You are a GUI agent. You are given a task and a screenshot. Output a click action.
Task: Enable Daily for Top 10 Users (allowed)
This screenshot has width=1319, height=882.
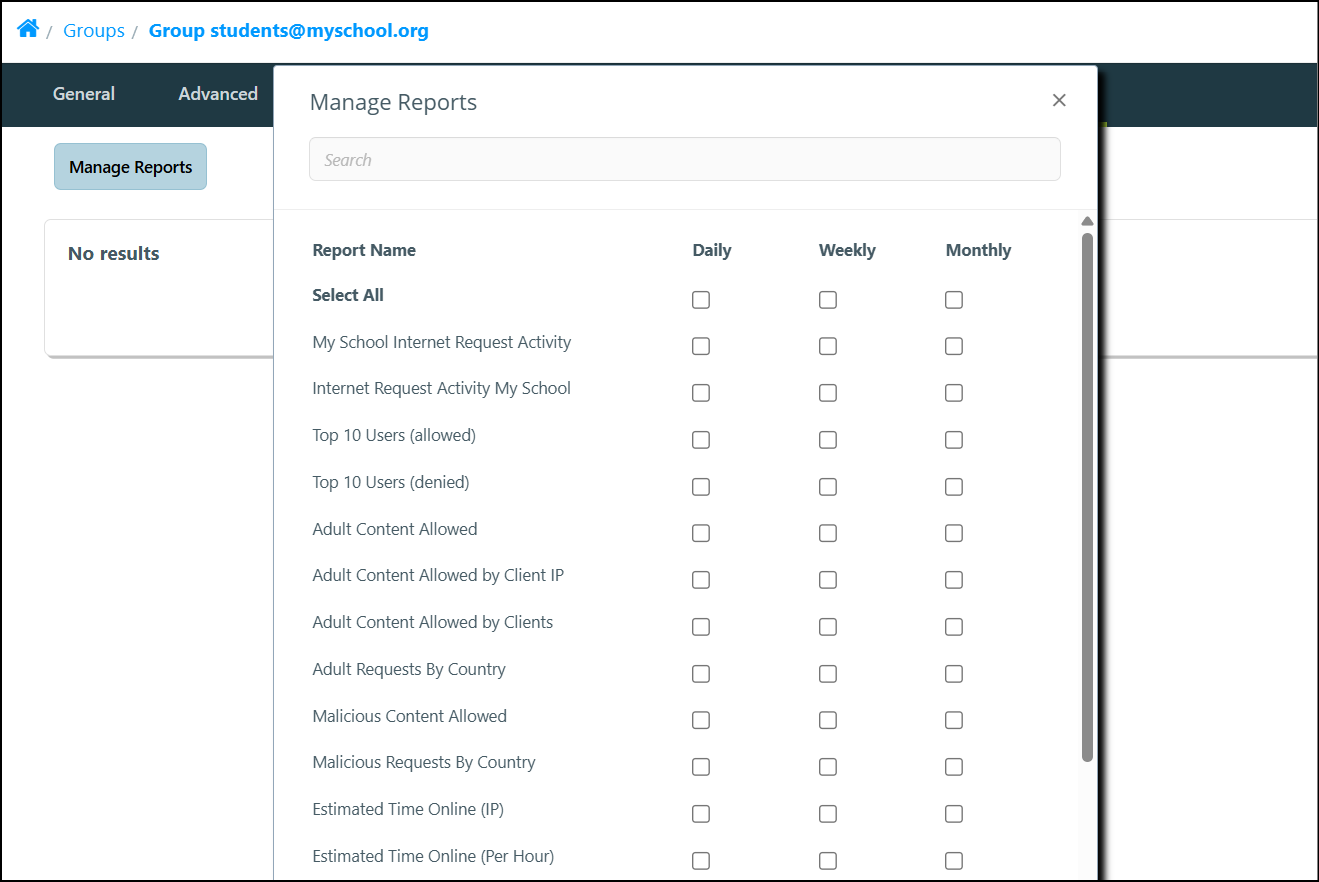(701, 440)
